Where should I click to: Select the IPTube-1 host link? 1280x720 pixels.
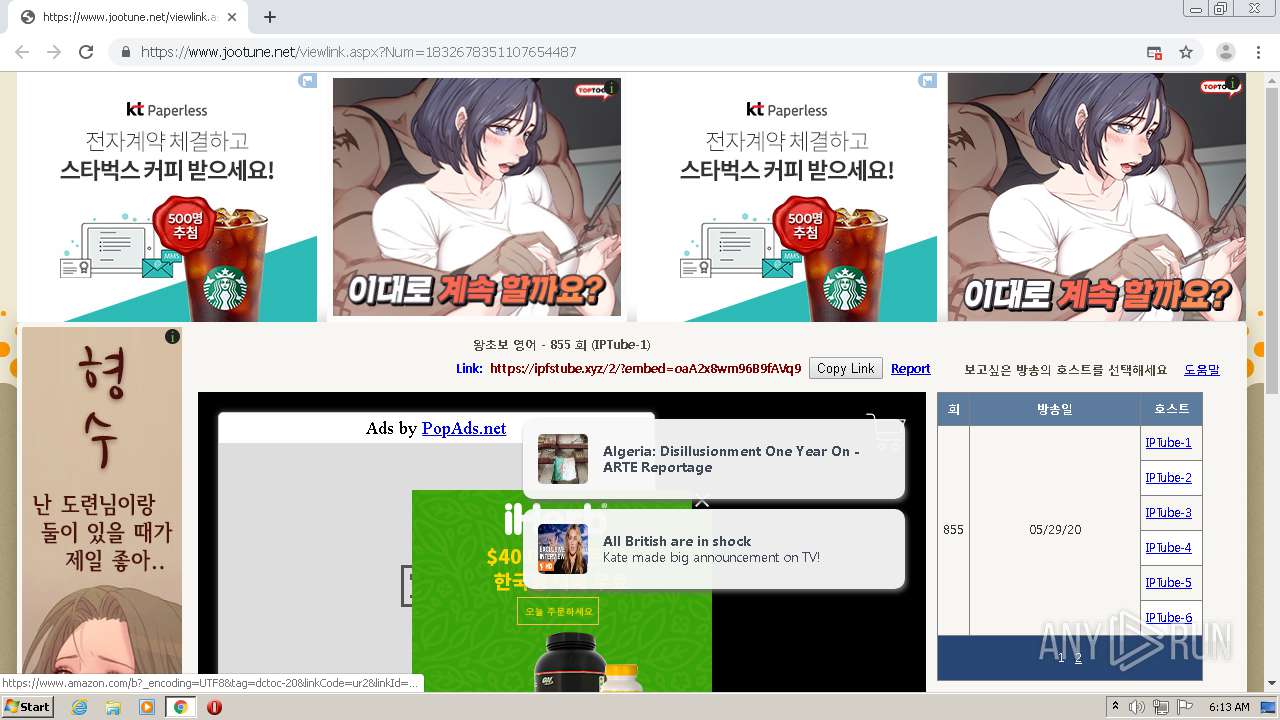(1168, 443)
